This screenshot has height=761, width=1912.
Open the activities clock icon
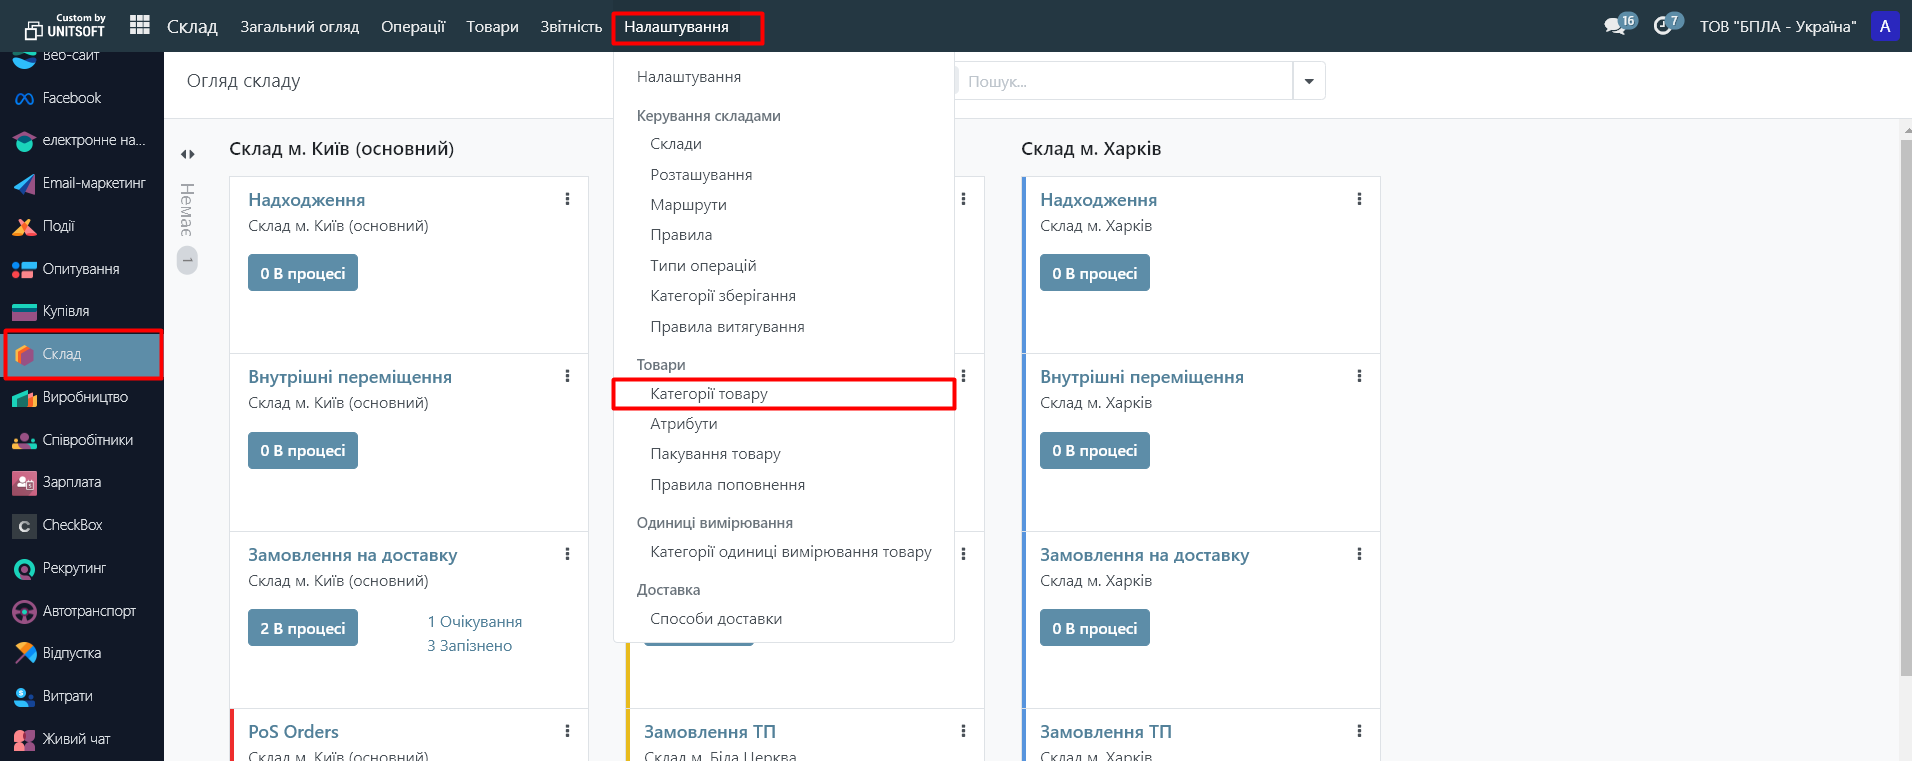click(1663, 26)
